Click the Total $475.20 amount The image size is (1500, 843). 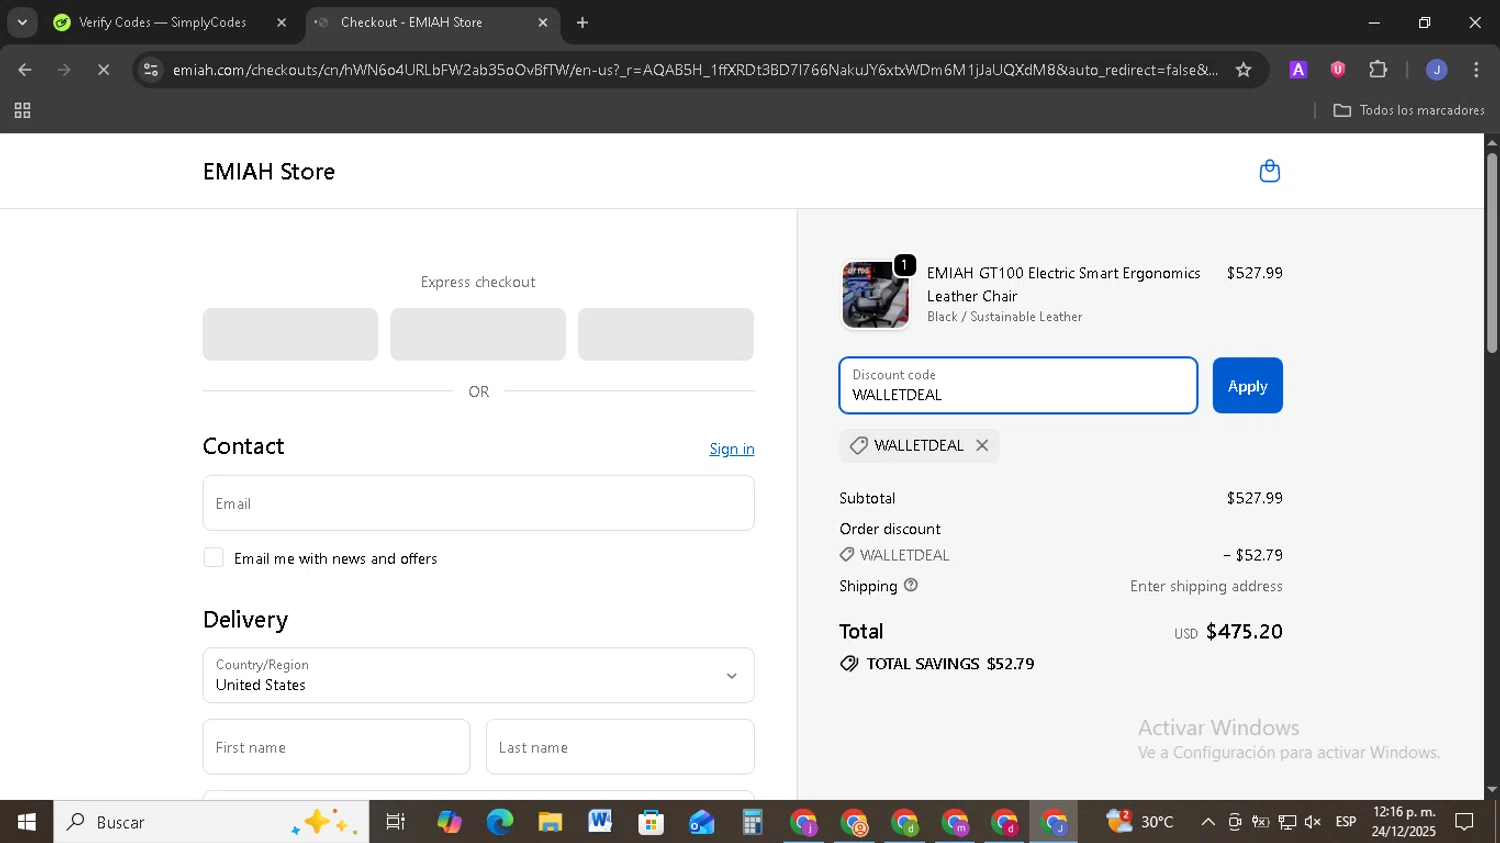pos(1244,632)
